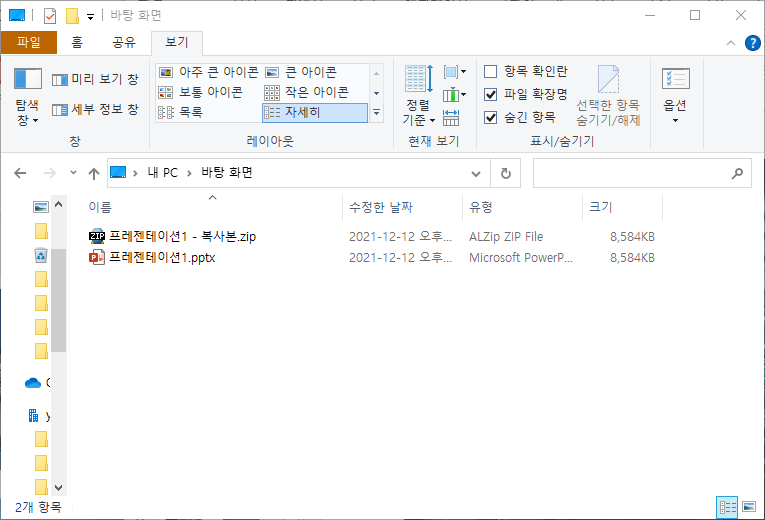Expand chevron before 내 PC in address bar
Image resolution: width=765 pixels, height=520 pixels.
135,173
